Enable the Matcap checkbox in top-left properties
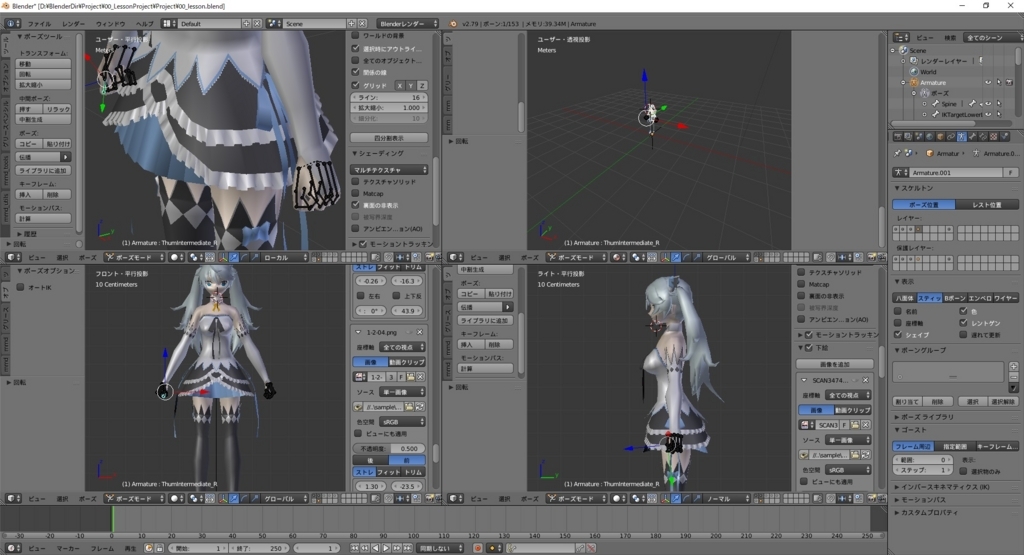 pos(356,193)
